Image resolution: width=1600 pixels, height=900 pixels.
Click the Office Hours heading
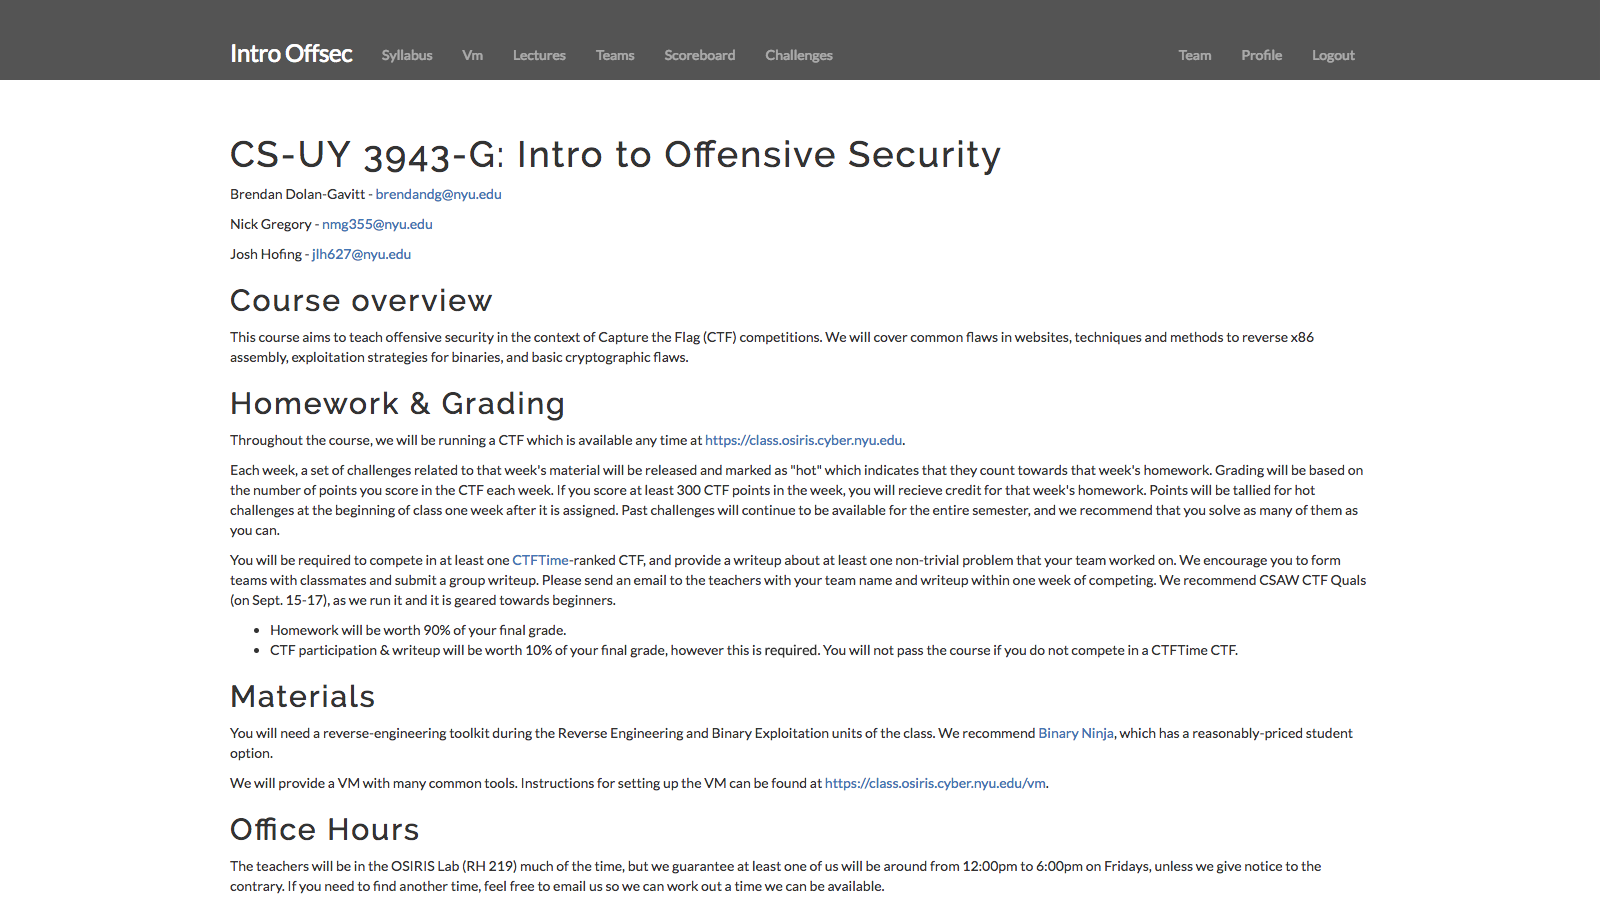[x=324, y=830]
